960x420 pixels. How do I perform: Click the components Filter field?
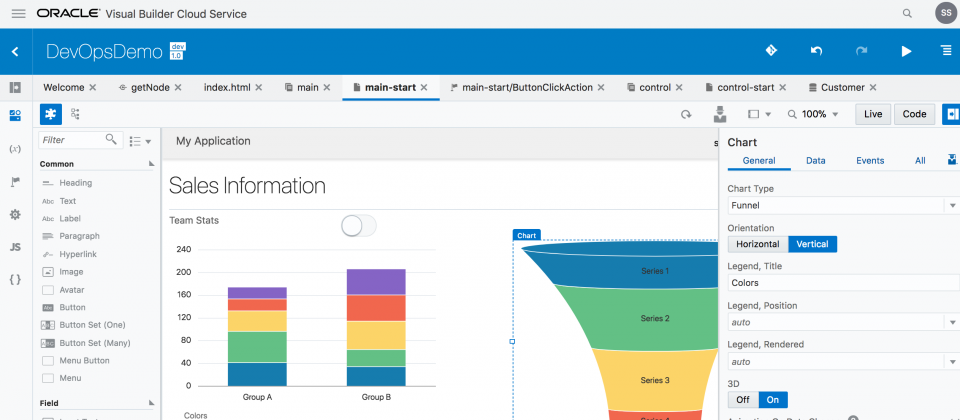pos(80,140)
